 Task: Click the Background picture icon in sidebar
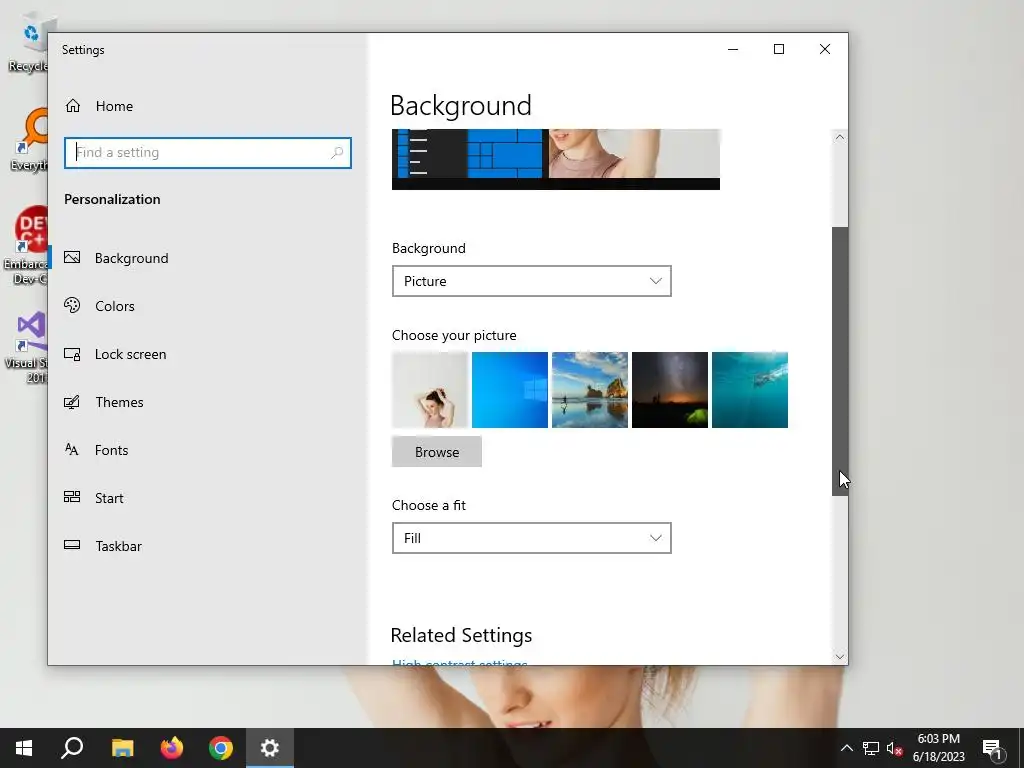[72, 257]
